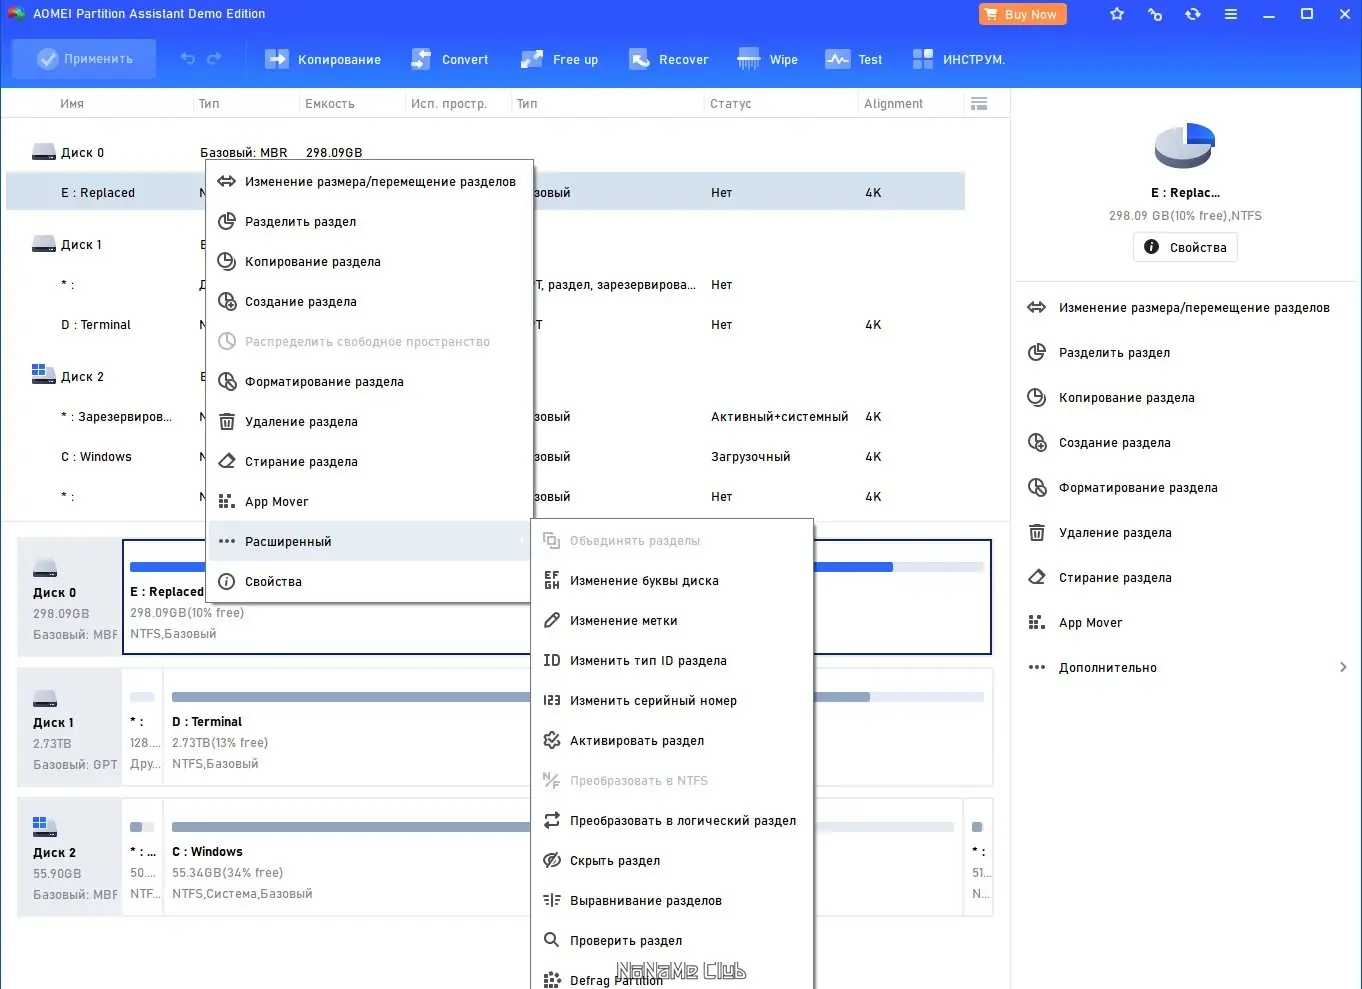Screen dimensions: 1362x989
Task: Sort by the Емкость column header
Action: [x=330, y=103]
